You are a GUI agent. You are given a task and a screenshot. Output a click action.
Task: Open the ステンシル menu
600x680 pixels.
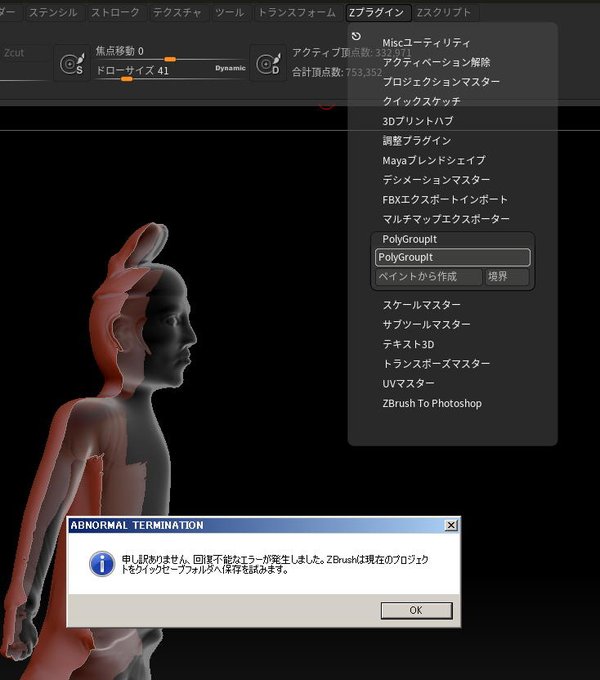(53, 13)
